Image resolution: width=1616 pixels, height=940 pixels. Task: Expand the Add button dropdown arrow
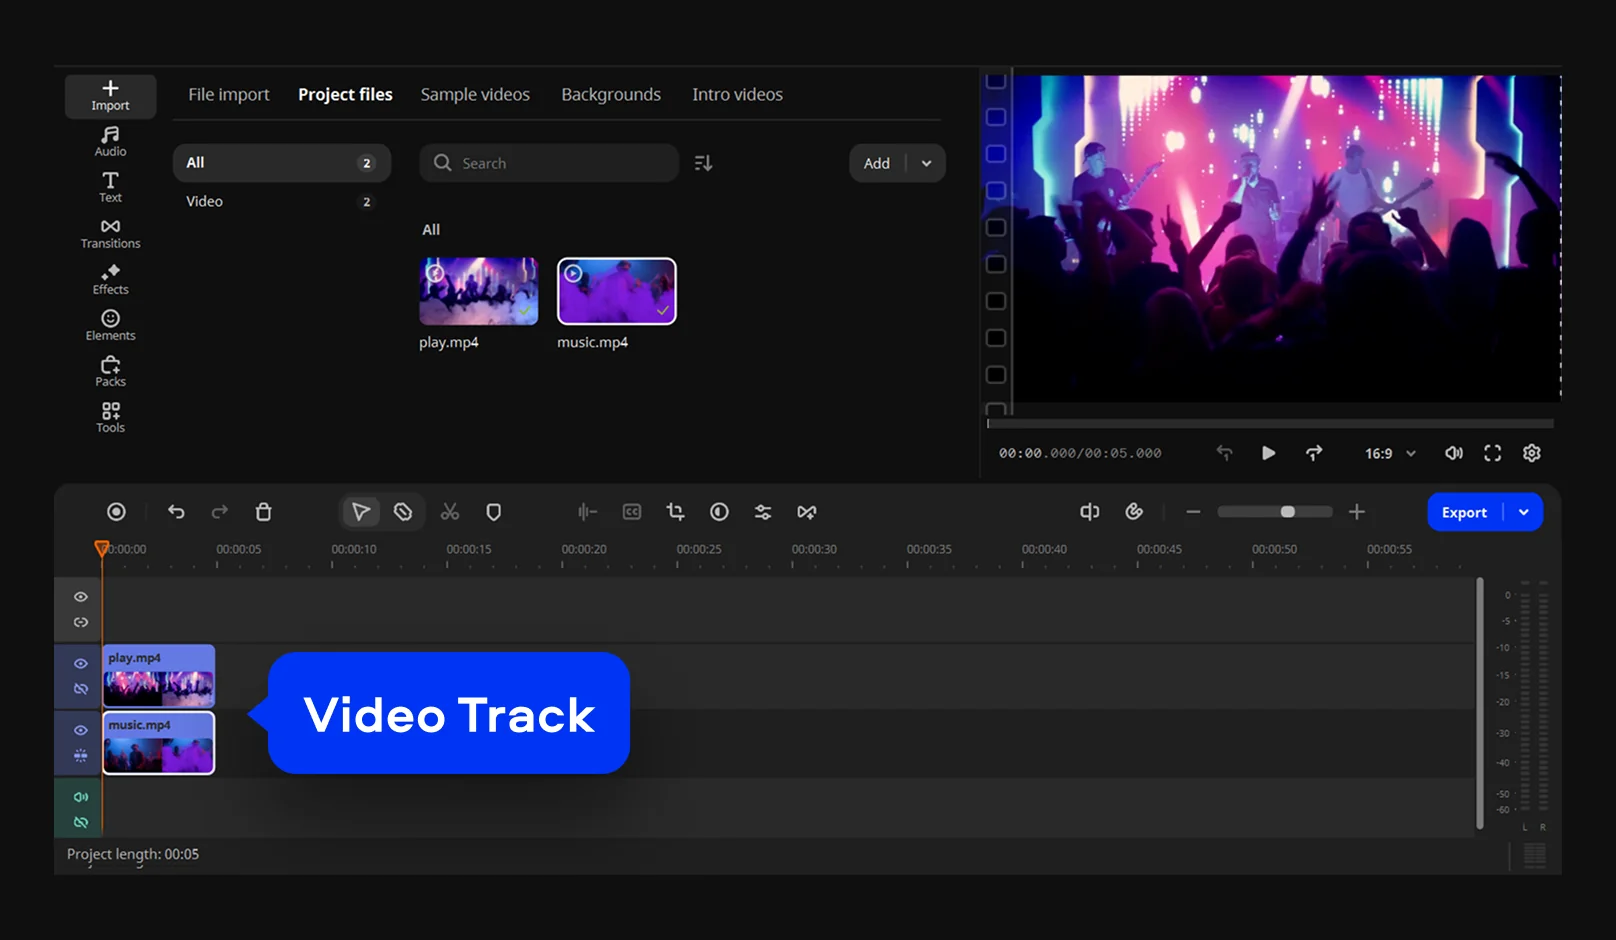[x=926, y=163]
